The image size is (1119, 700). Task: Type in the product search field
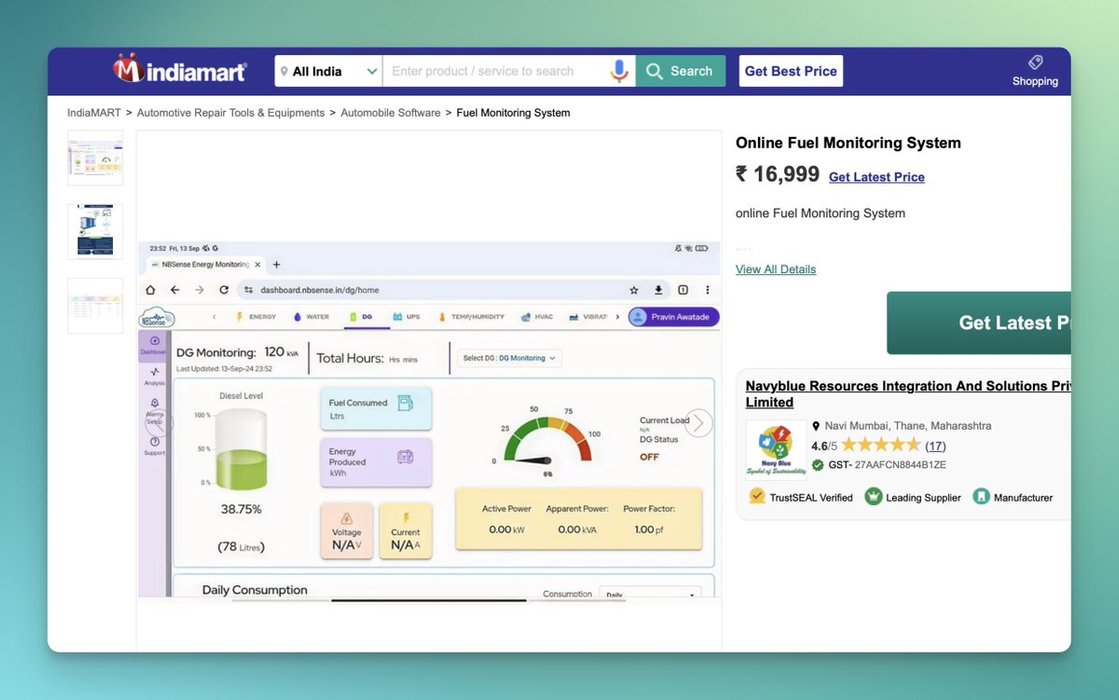click(495, 71)
